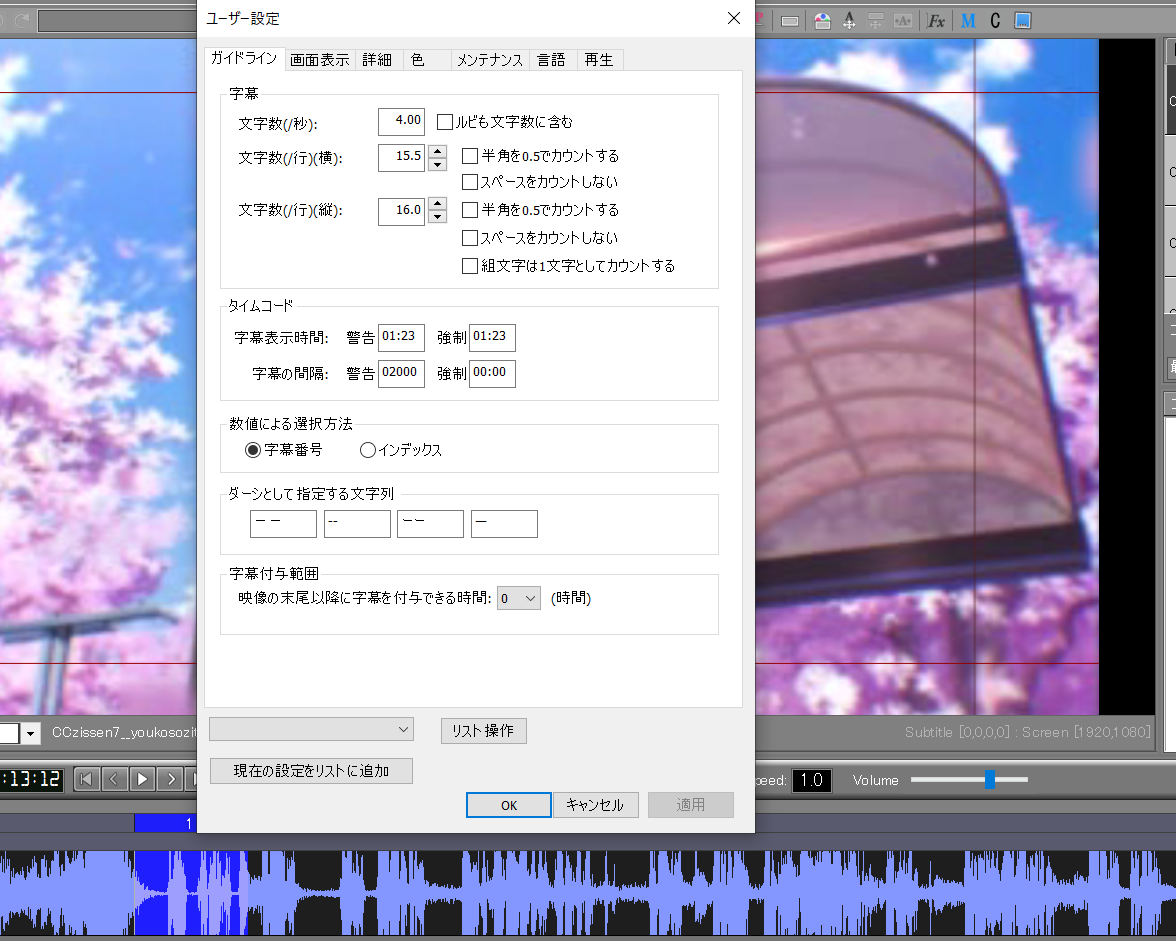Switch to the 言語 tab
Viewport: 1176px width, 941px height.
click(551, 60)
